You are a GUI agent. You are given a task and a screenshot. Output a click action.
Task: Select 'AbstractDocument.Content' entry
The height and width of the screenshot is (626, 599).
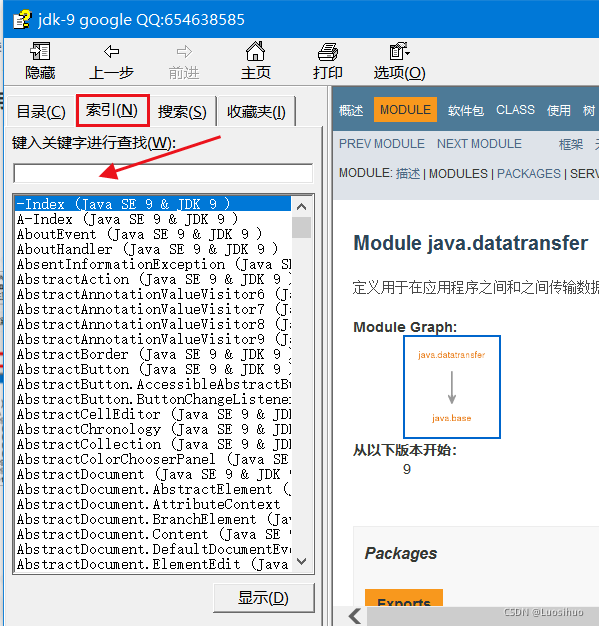click(x=153, y=534)
